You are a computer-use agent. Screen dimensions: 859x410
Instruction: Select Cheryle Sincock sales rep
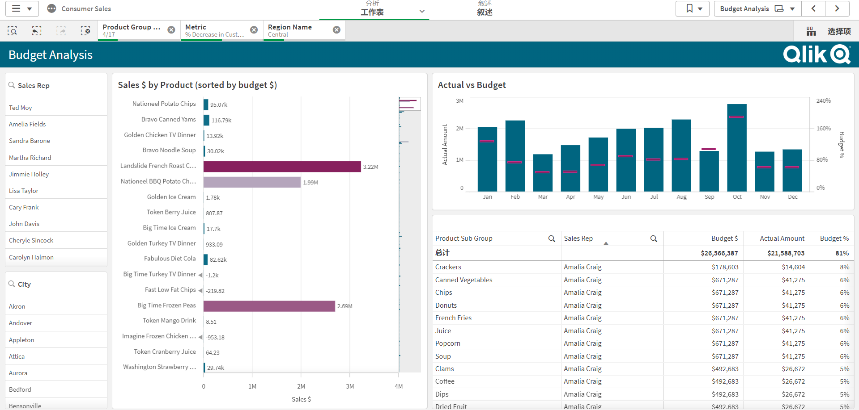coord(56,241)
